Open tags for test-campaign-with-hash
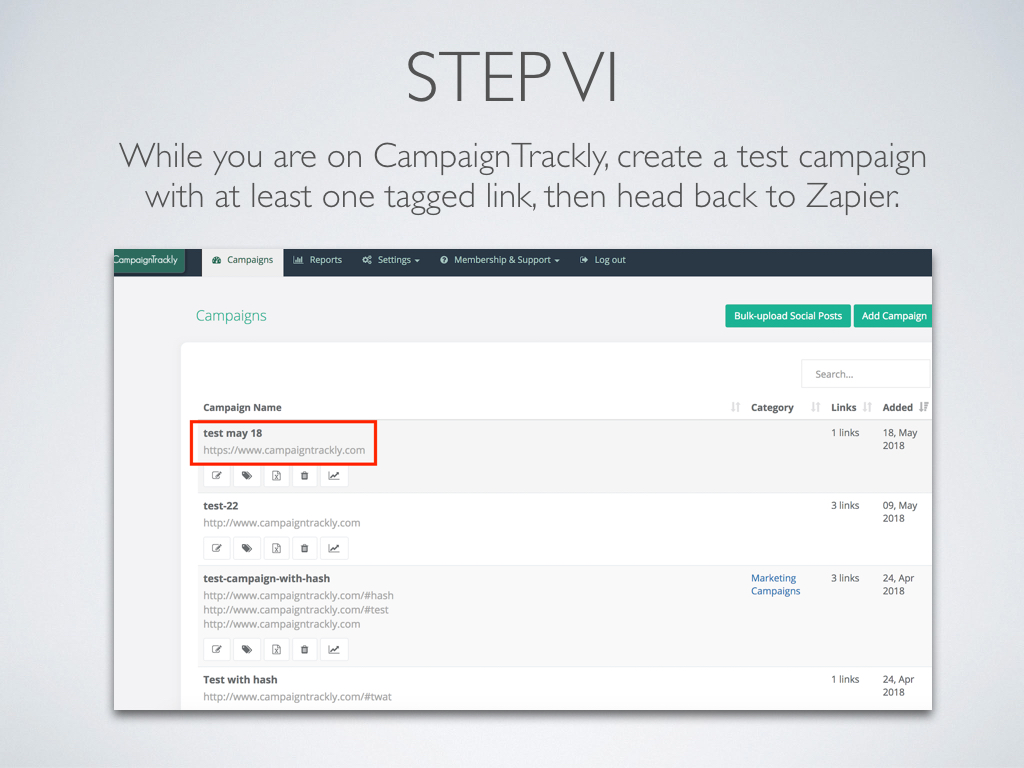The width and height of the screenshot is (1024, 768). pyautogui.click(x=247, y=649)
